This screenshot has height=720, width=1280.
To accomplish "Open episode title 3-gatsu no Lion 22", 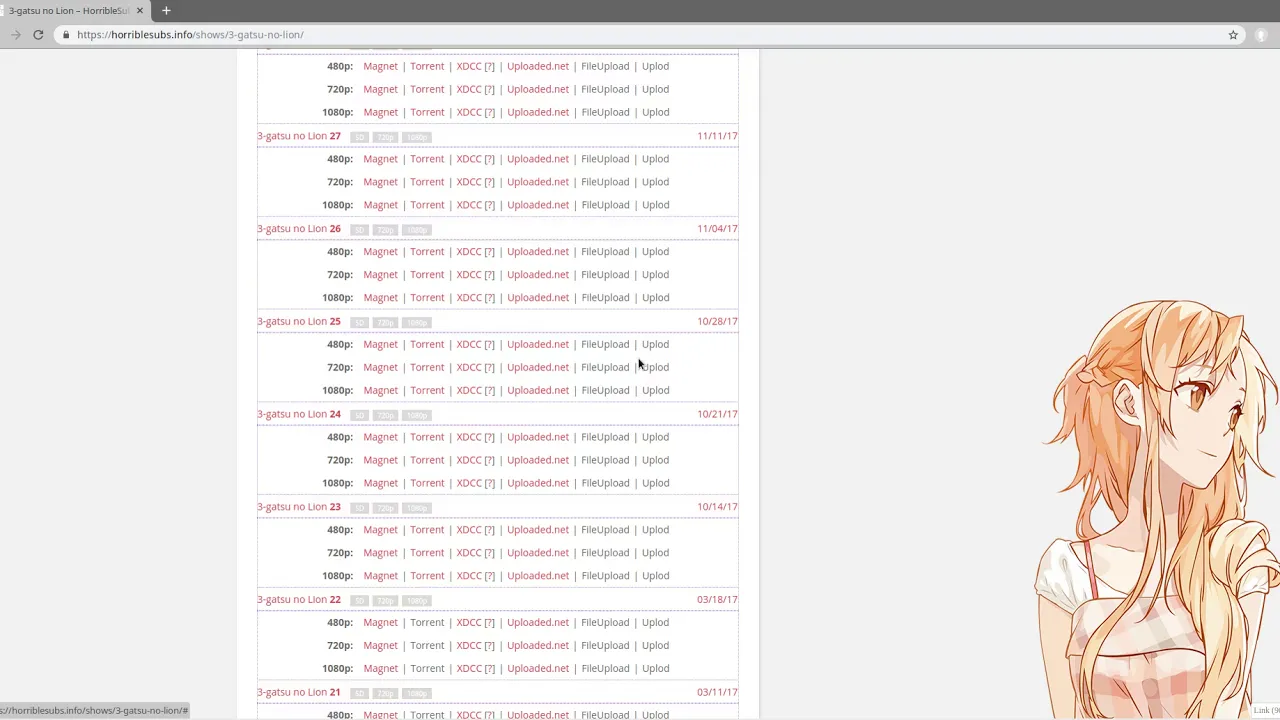I will [x=299, y=600].
